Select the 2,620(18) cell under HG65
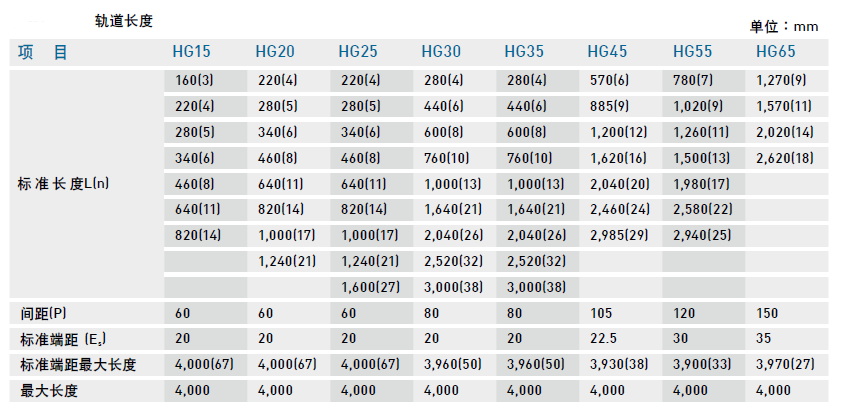Screen dimensions: 842x410 point(786,157)
